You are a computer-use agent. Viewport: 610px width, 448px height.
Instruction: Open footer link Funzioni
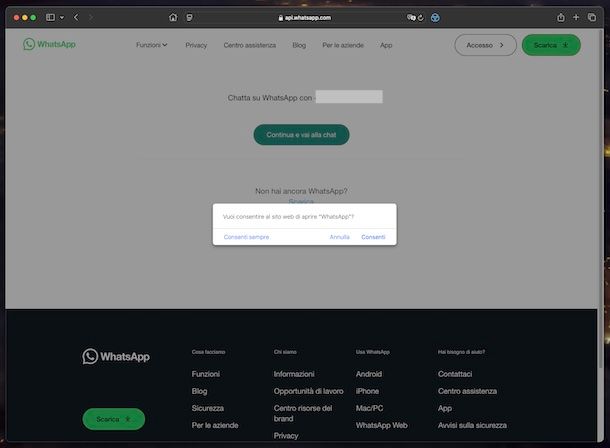[x=206, y=374]
